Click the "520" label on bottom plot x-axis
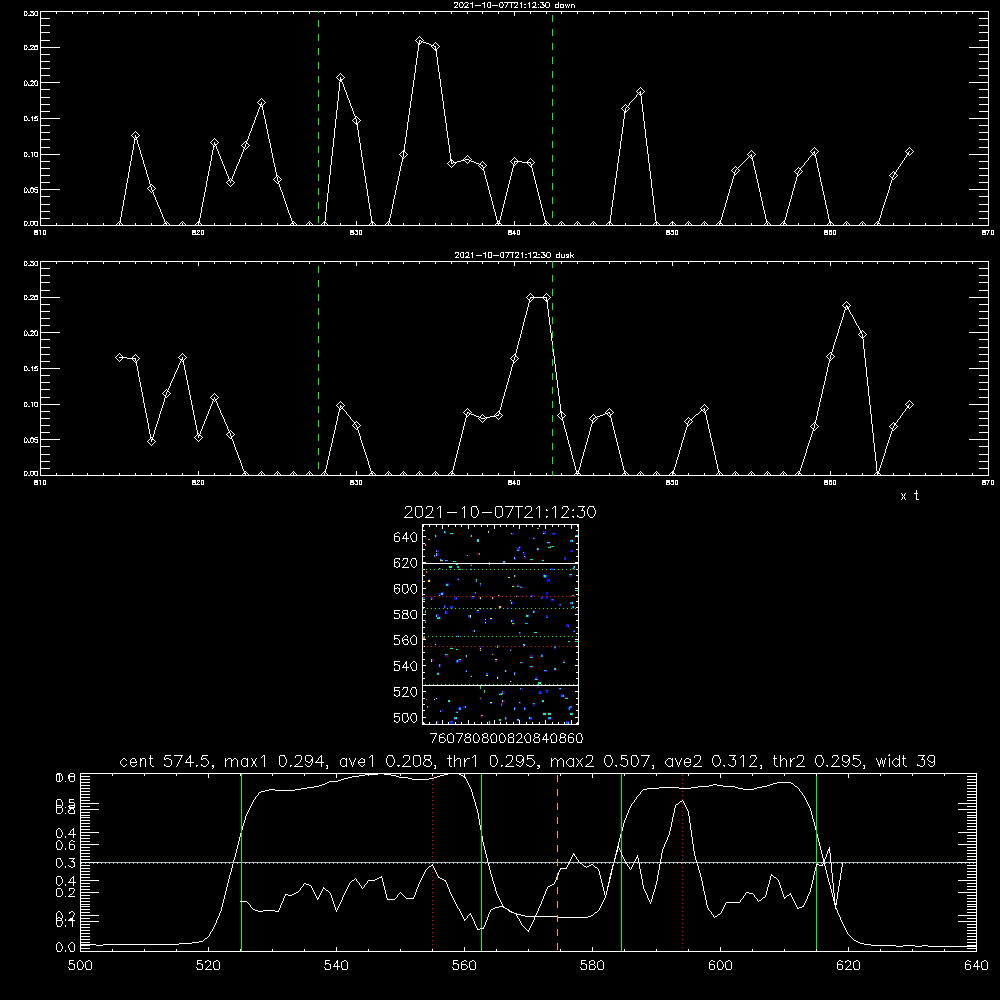The height and width of the screenshot is (1000, 1000). (x=208, y=966)
